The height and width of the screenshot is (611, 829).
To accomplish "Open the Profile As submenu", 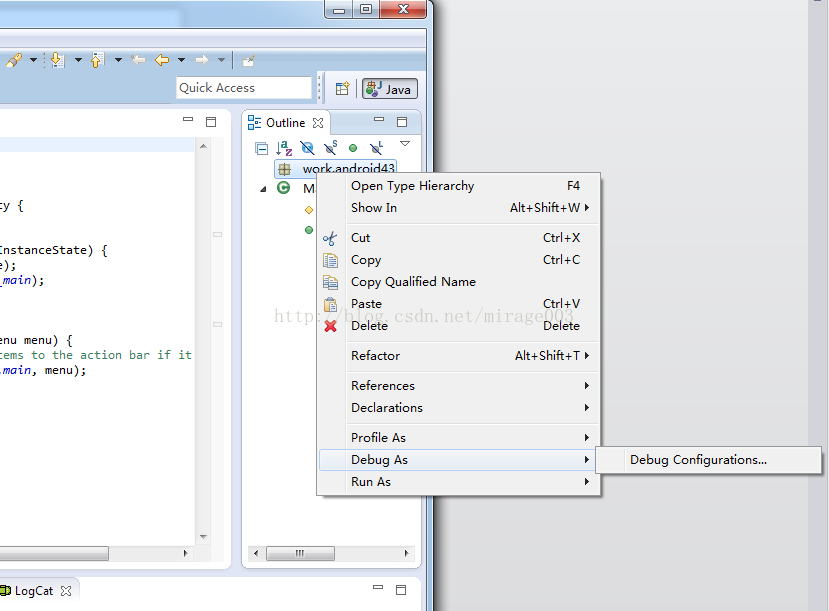I will click(x=458, y=438).
